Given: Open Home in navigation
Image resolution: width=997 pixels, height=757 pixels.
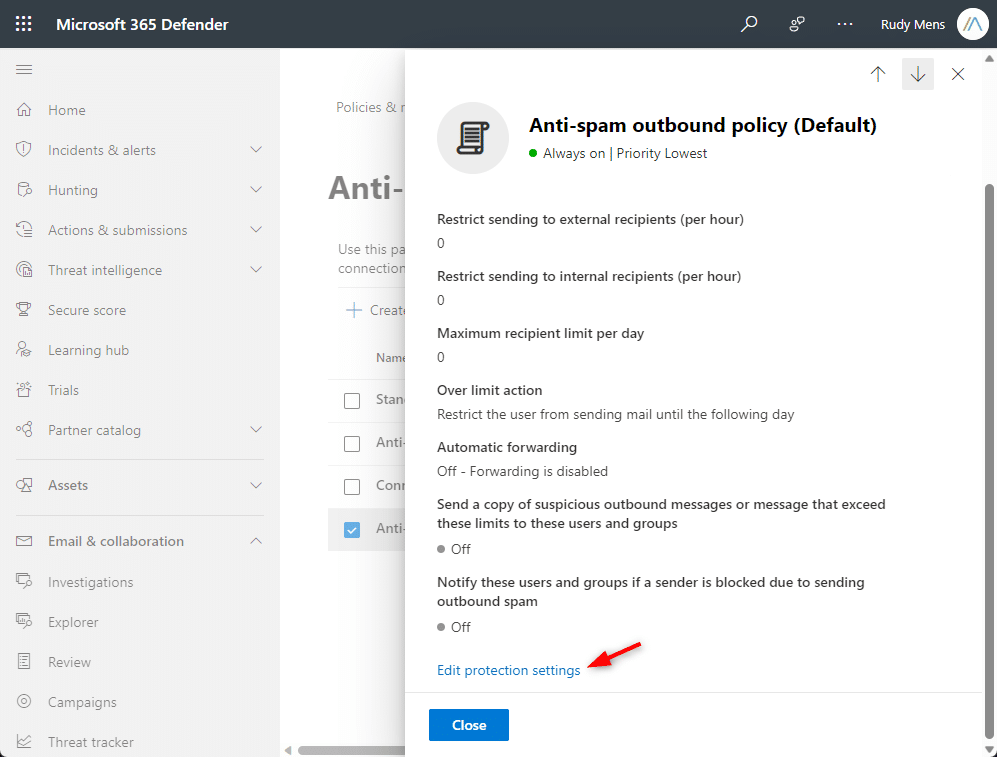Looking at the screenshot, I should click(x=67, y=110).
